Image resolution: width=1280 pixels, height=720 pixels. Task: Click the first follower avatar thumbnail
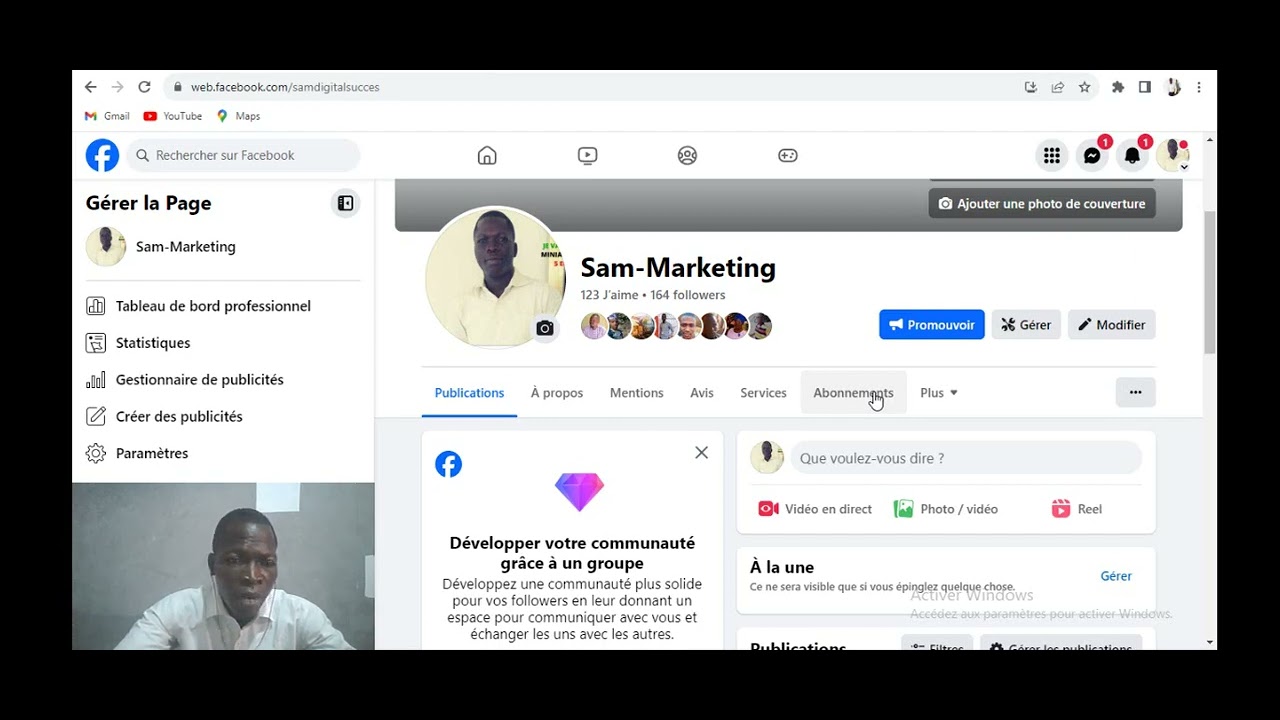(593, 326)
